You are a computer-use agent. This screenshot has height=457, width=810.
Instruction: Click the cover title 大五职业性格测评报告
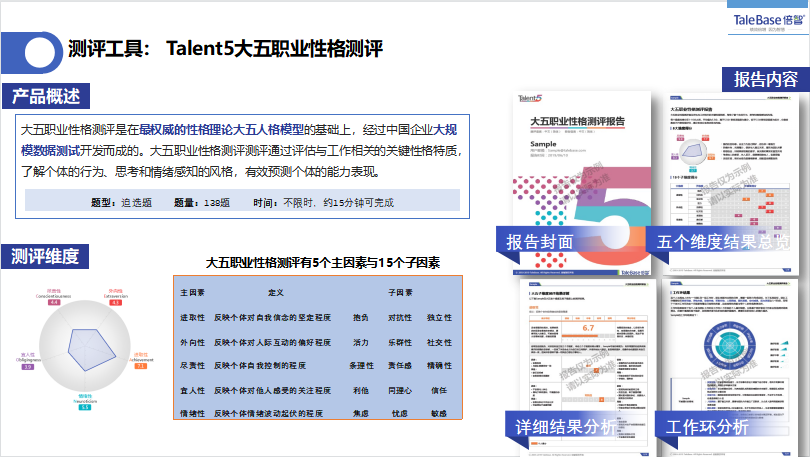(x=577, y=121)
